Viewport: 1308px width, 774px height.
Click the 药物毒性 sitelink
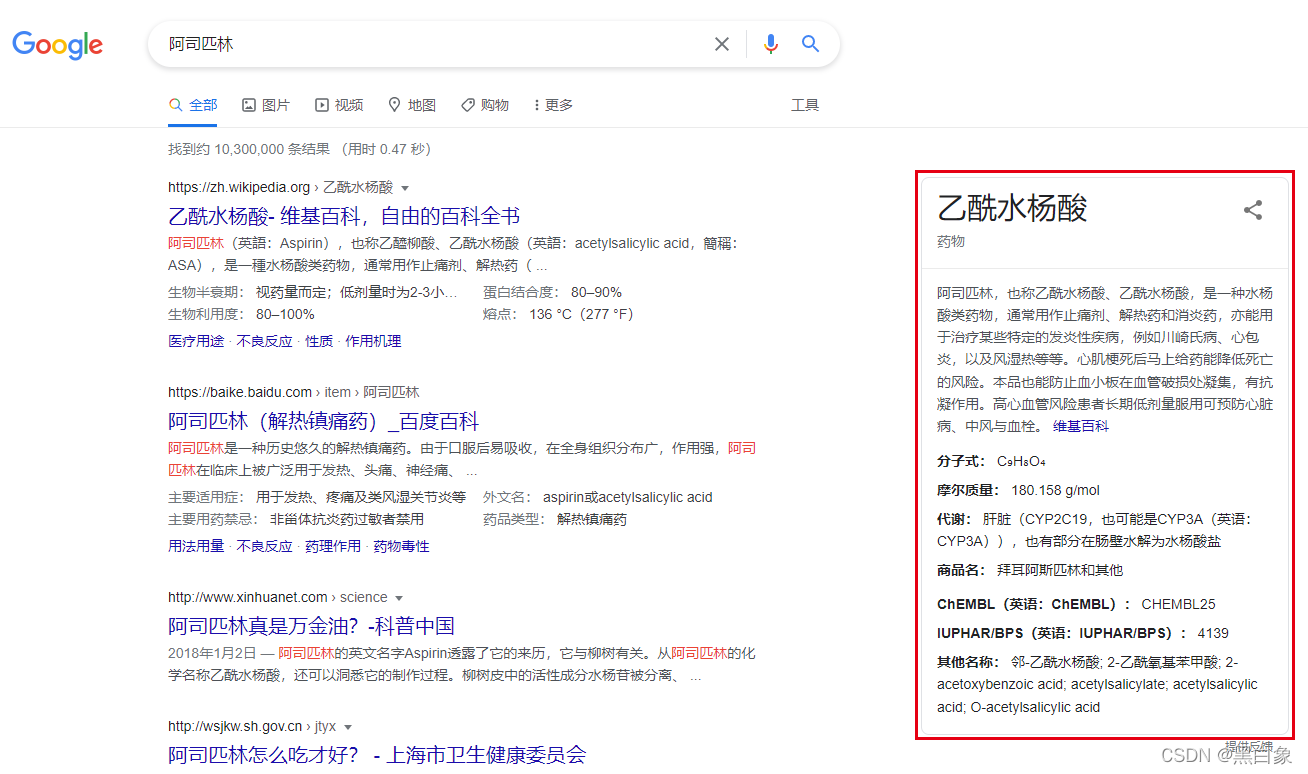coord(401,546)
